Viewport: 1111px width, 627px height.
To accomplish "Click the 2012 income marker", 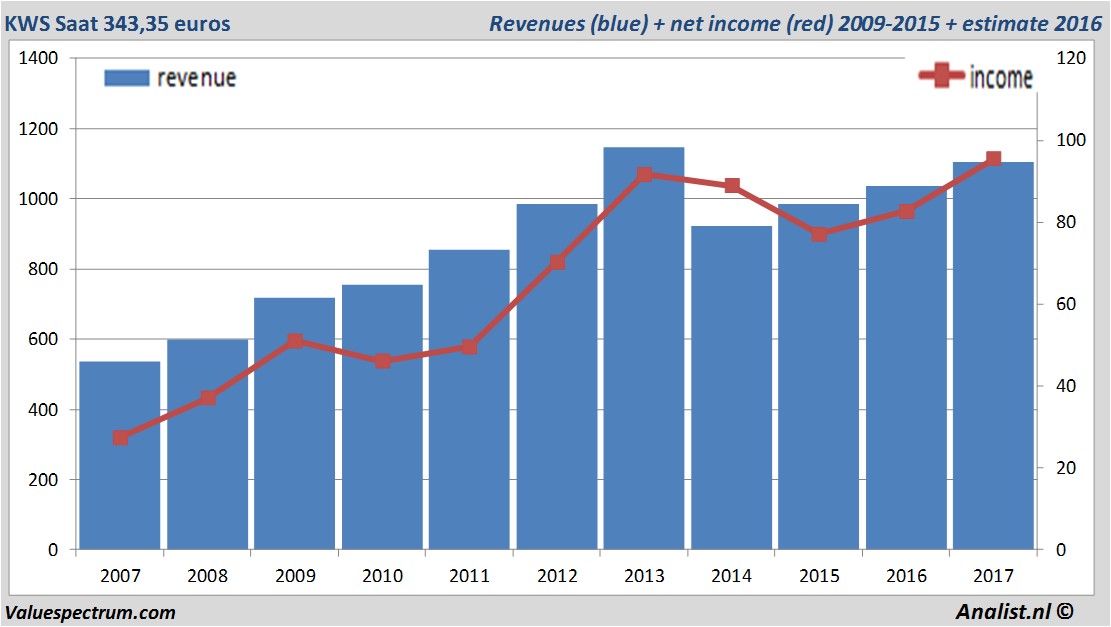I will (x=557, y=262).
